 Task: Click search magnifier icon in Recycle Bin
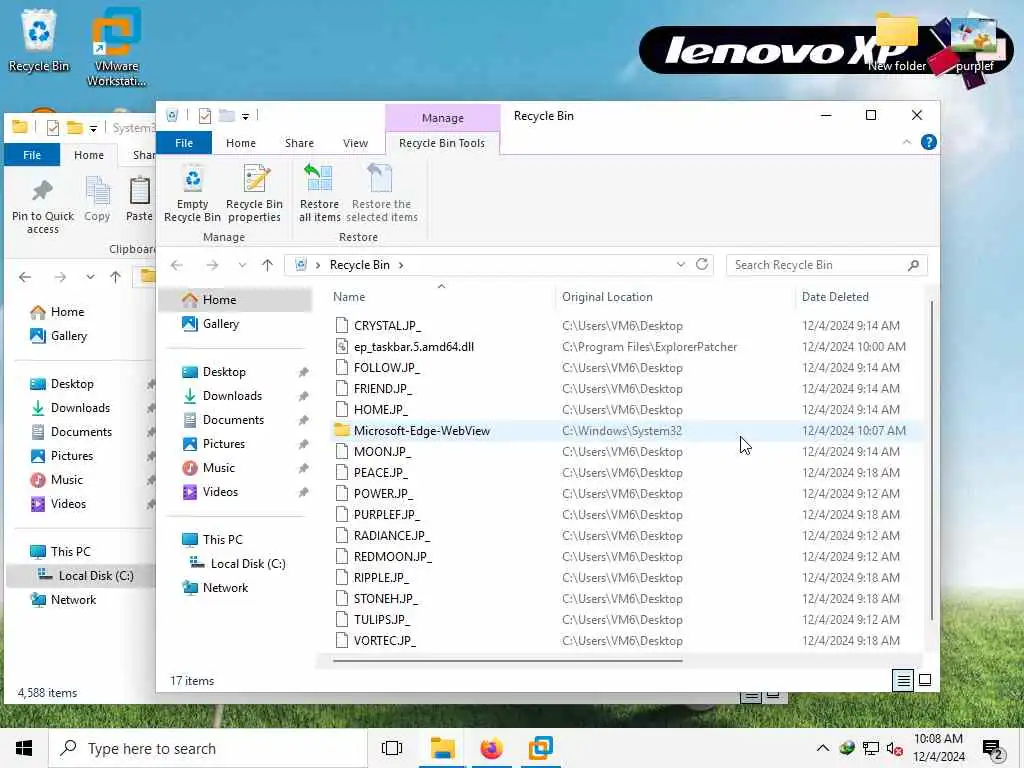click(913, 264)
